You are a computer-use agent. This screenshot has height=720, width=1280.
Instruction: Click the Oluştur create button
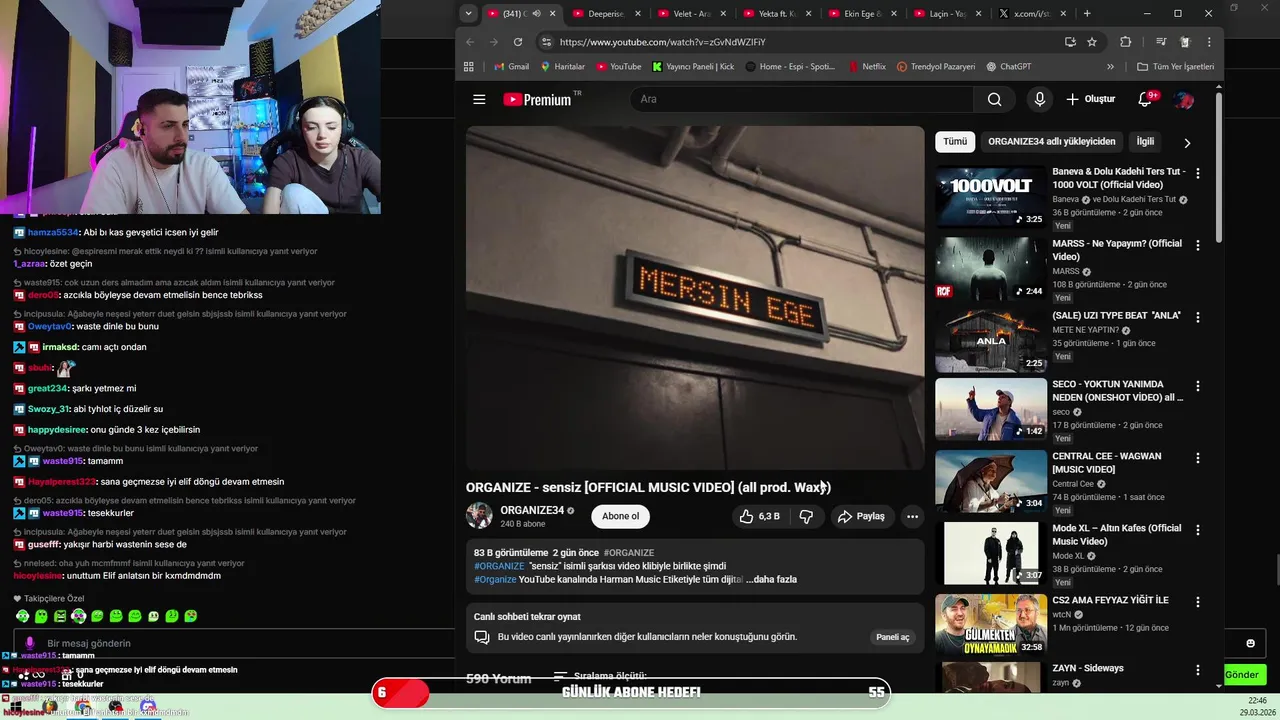1091,99
